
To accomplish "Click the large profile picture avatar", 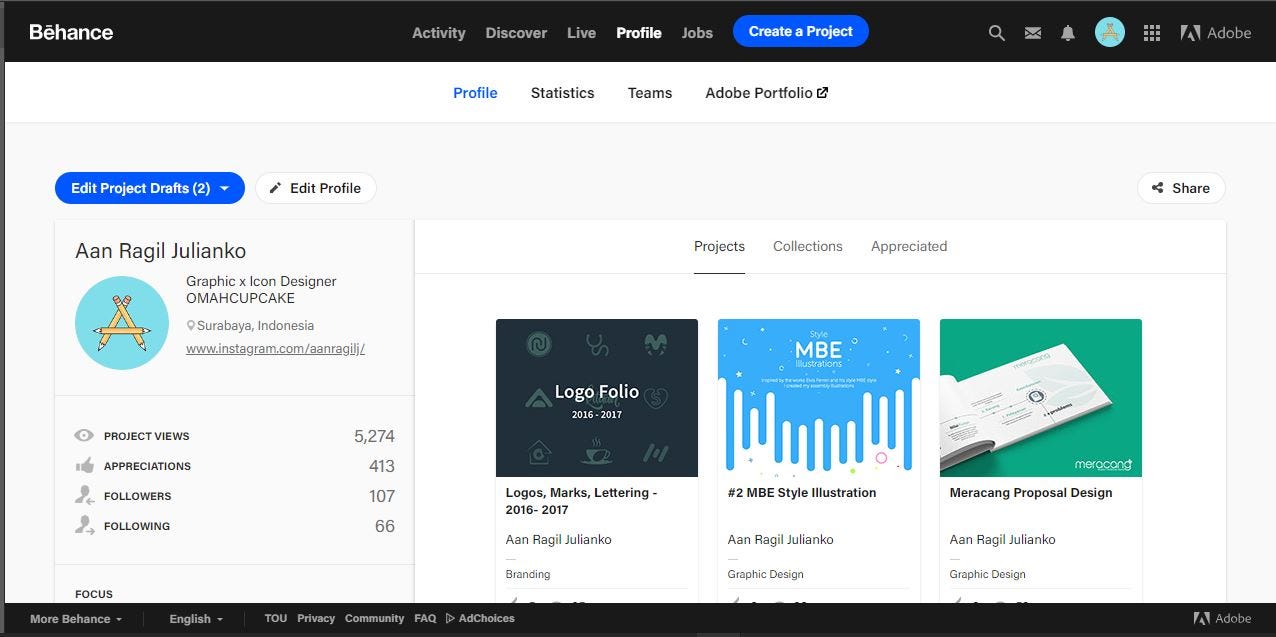I will (122, 323).
